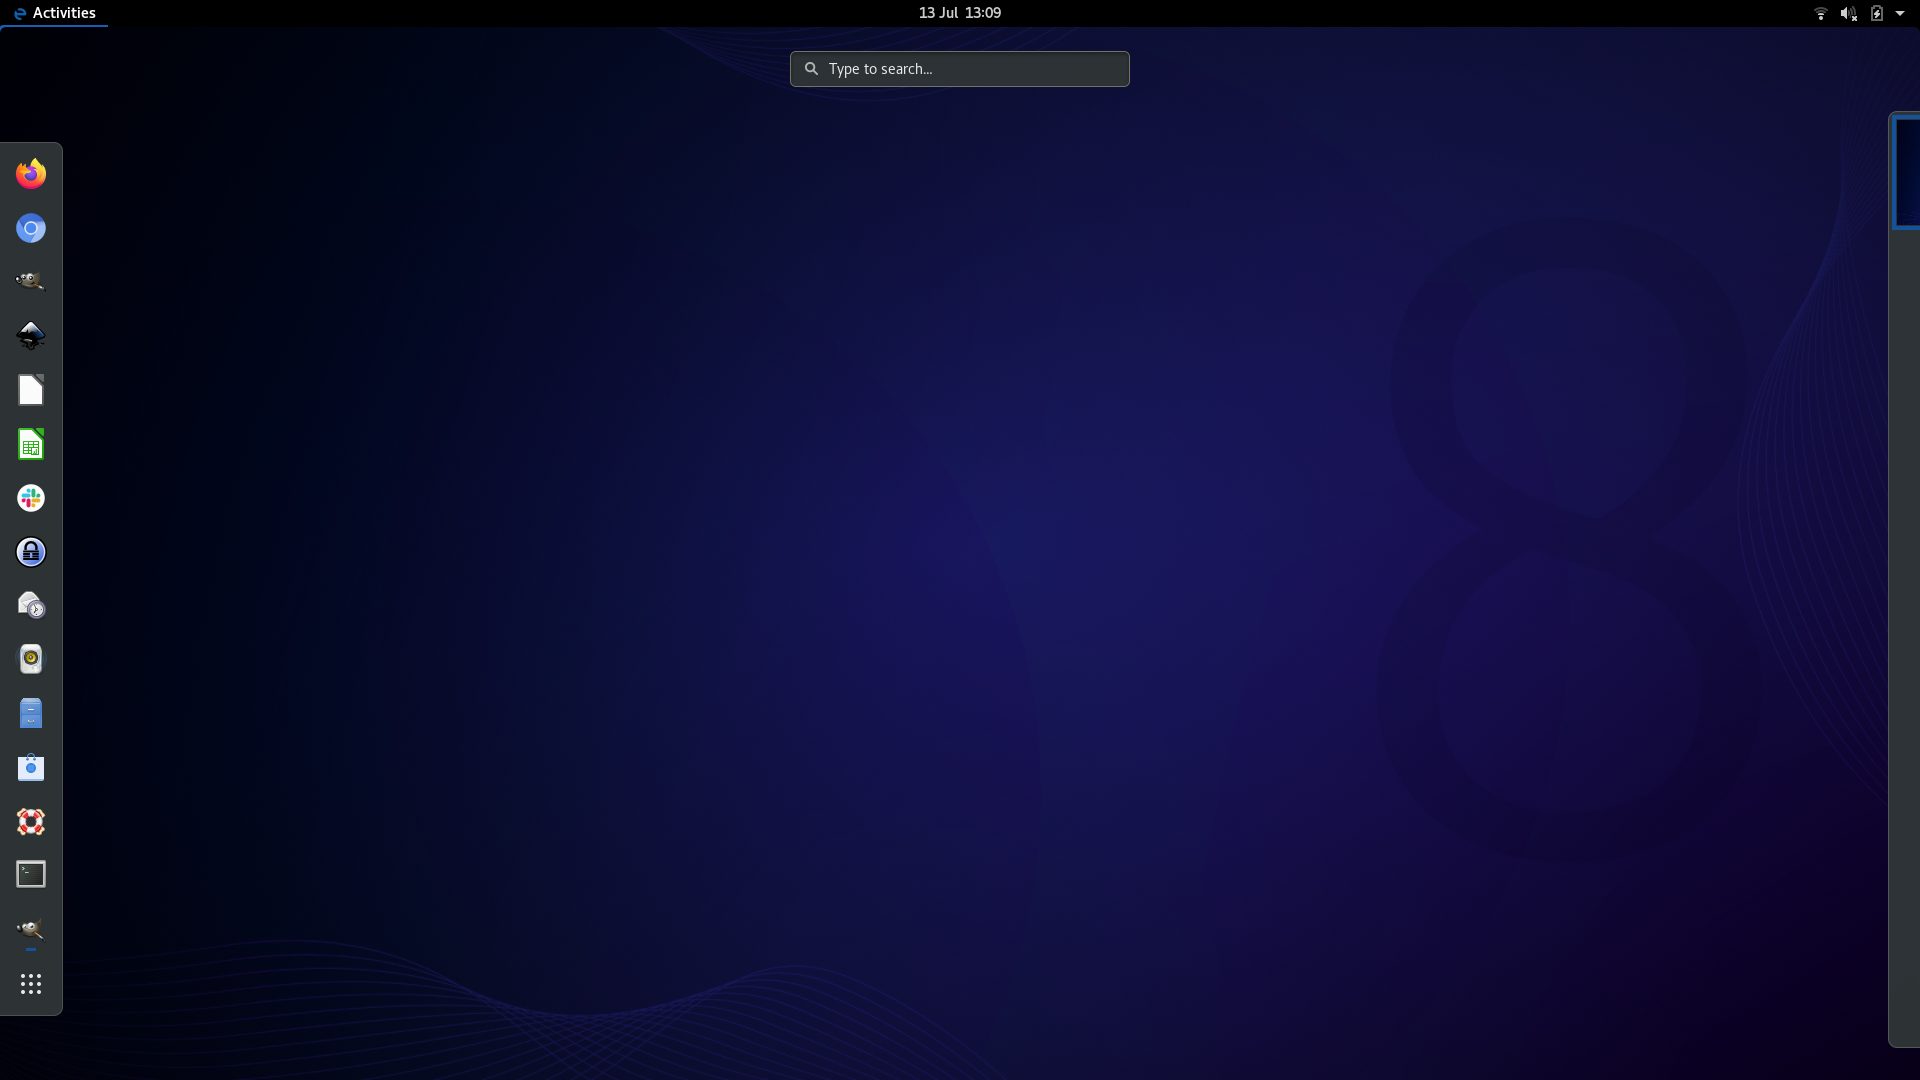This screenshot has width=1920, height=1080.
Task: Launch Terminal from the dash
Action: pyautogui.click(x=31, y=875)
